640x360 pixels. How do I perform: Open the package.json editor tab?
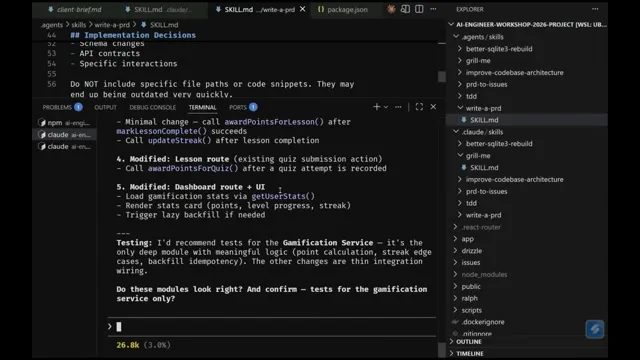[343, 9]
